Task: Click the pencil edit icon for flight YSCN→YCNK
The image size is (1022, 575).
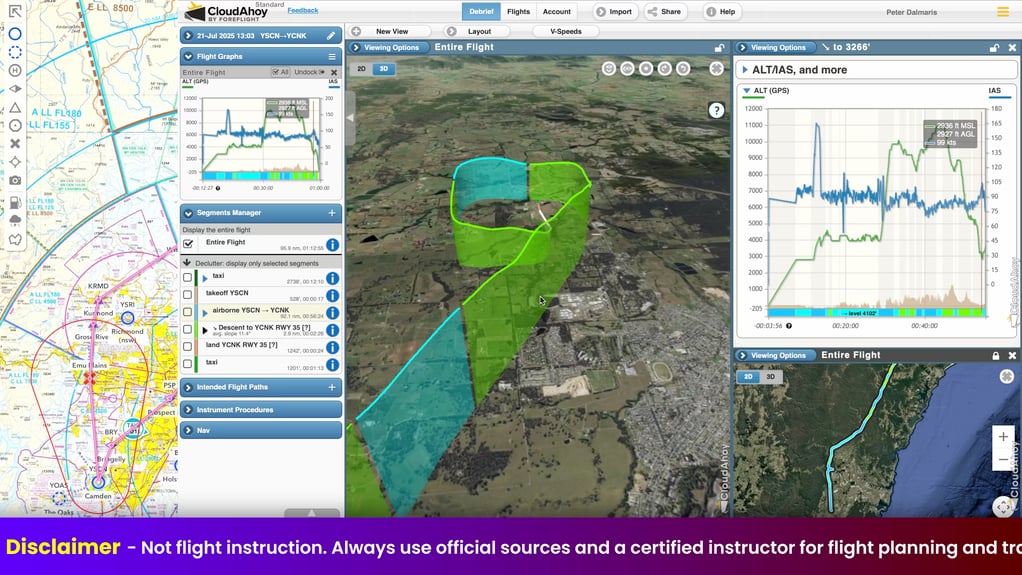Action: (x=331, y=35)
